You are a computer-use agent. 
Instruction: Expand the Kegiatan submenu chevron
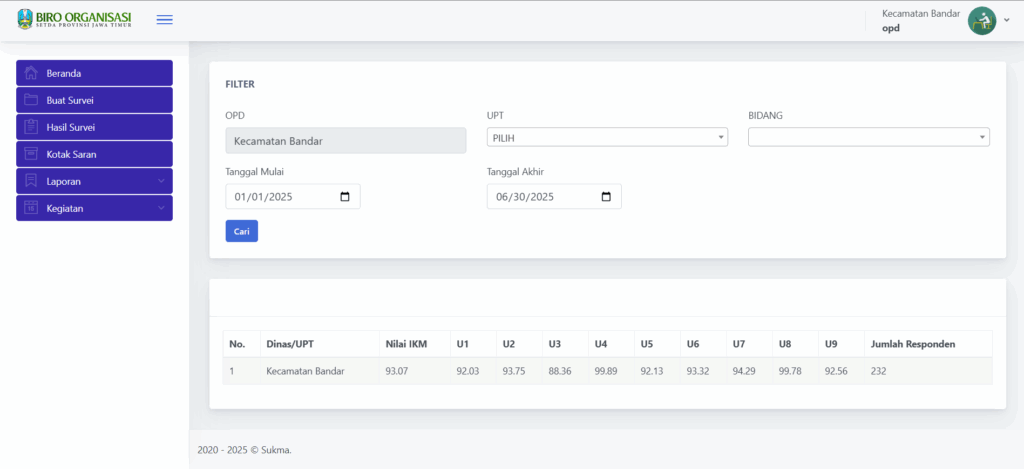(161, 208)
